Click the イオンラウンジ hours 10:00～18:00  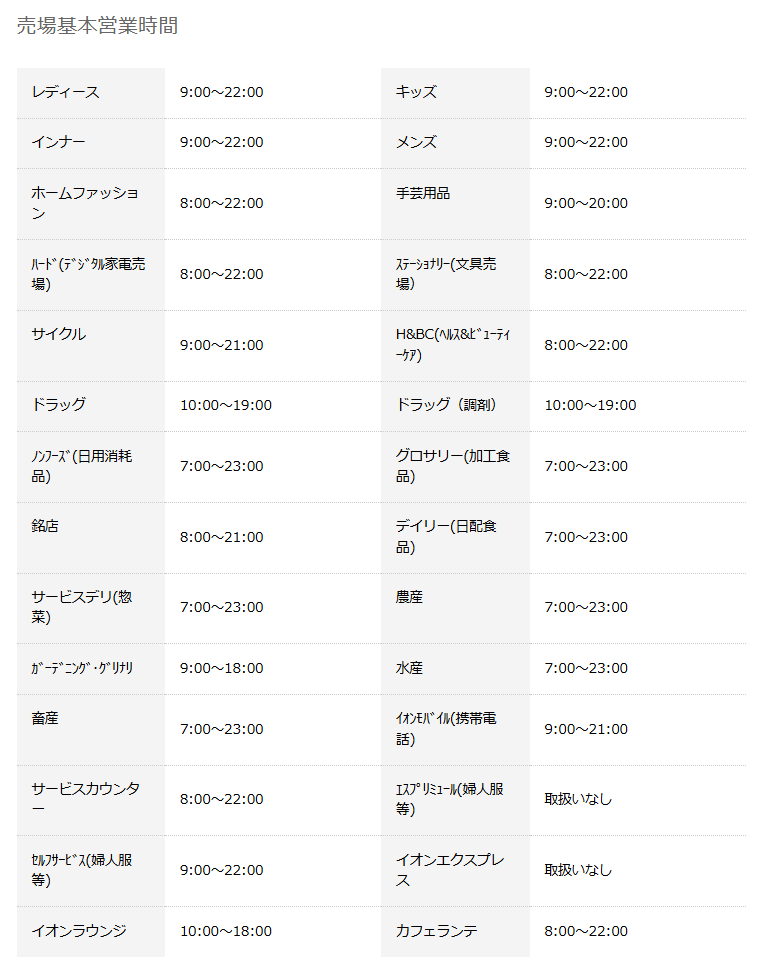pyautogui.click(x=226, y=931)
